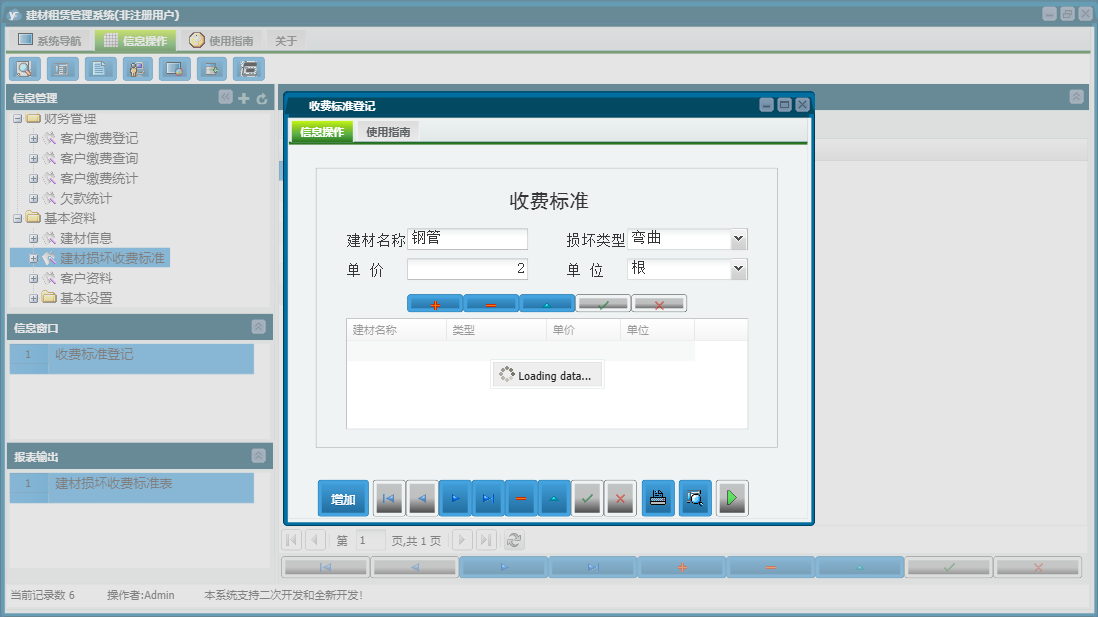Viewport: 1098px width, 617px height.
Task: Collapse the 基本资料 tree node
Action: tap(18, 218)
